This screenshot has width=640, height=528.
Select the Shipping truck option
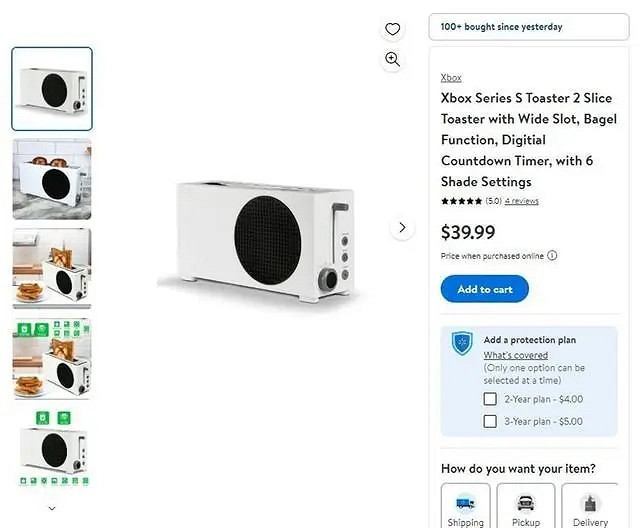465,505
